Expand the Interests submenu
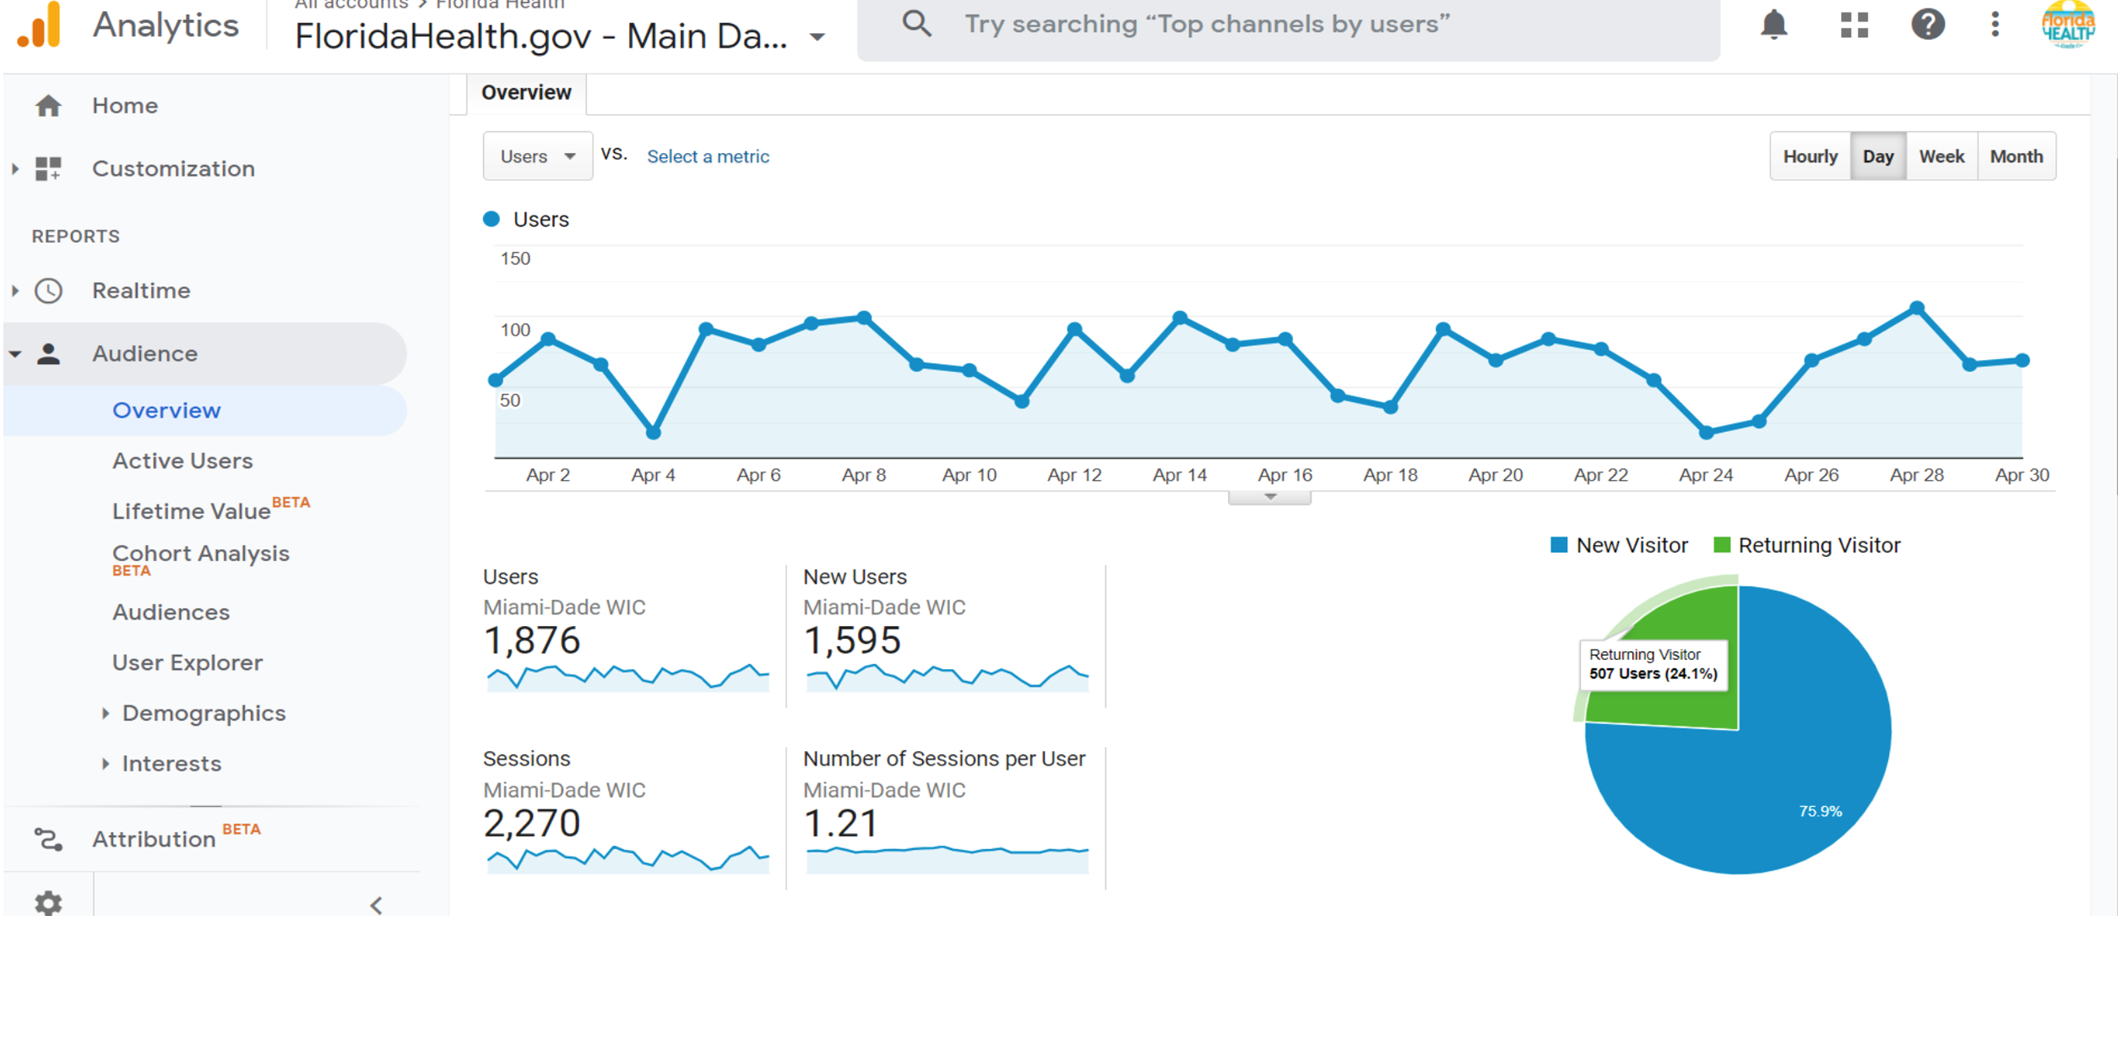2118x1052 pixels. (105, 764)
